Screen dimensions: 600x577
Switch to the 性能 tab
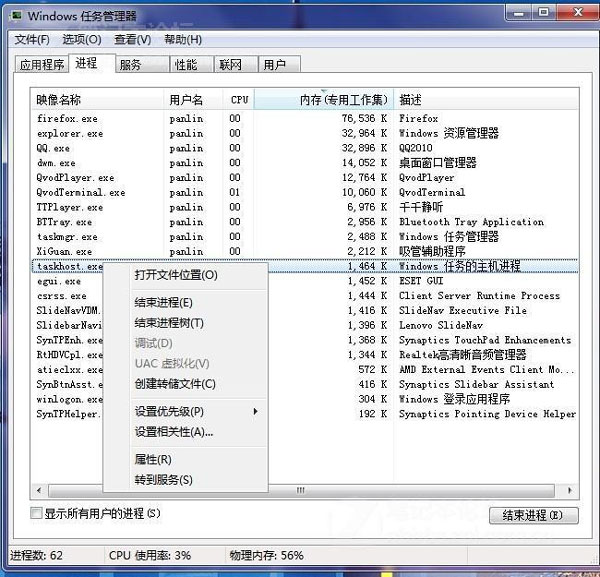(x=186, y=65)
